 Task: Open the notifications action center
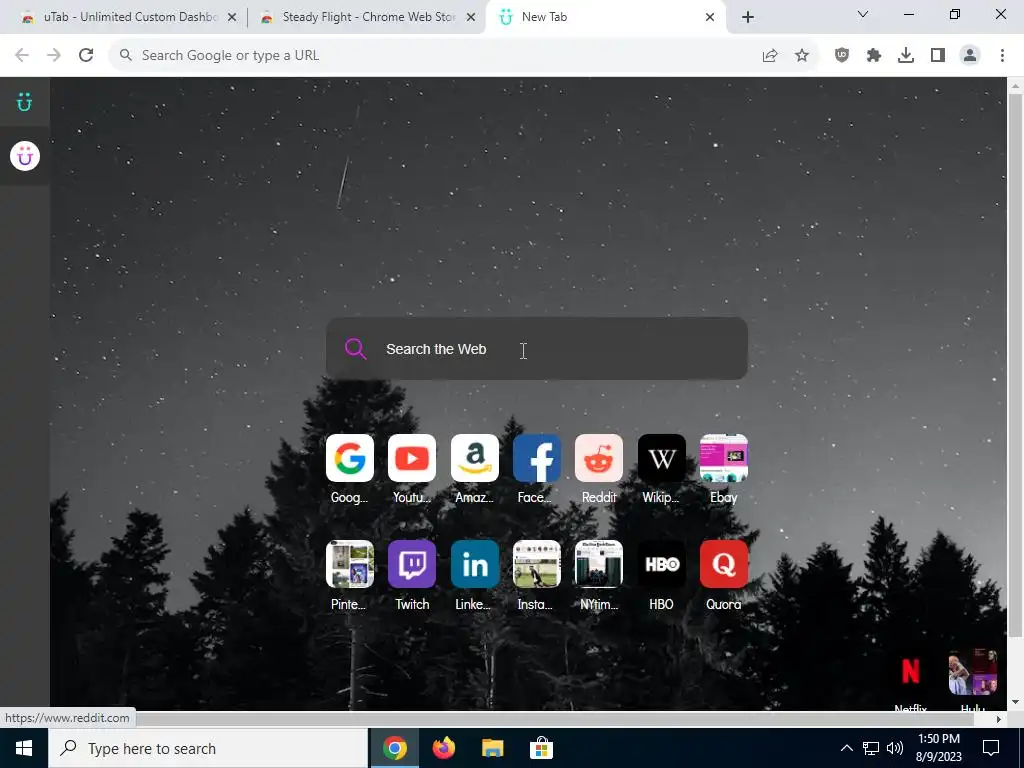point(991,748)
